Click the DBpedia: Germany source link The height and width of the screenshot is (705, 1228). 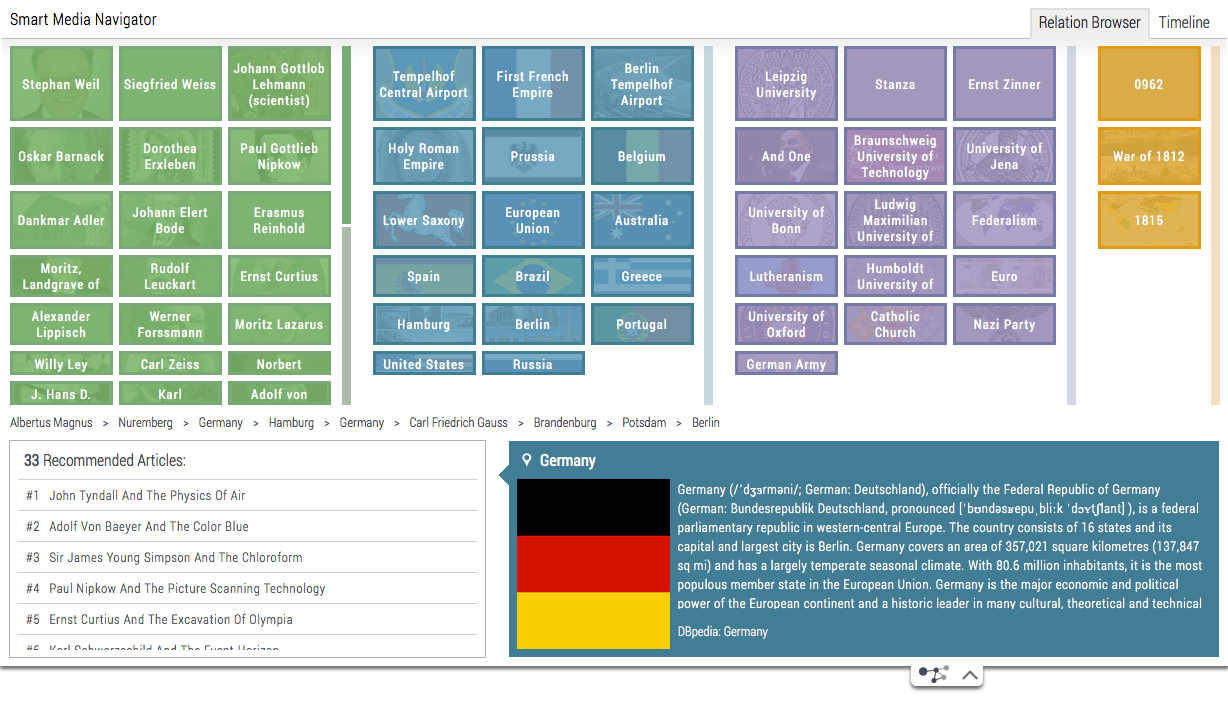click(722, 632)
